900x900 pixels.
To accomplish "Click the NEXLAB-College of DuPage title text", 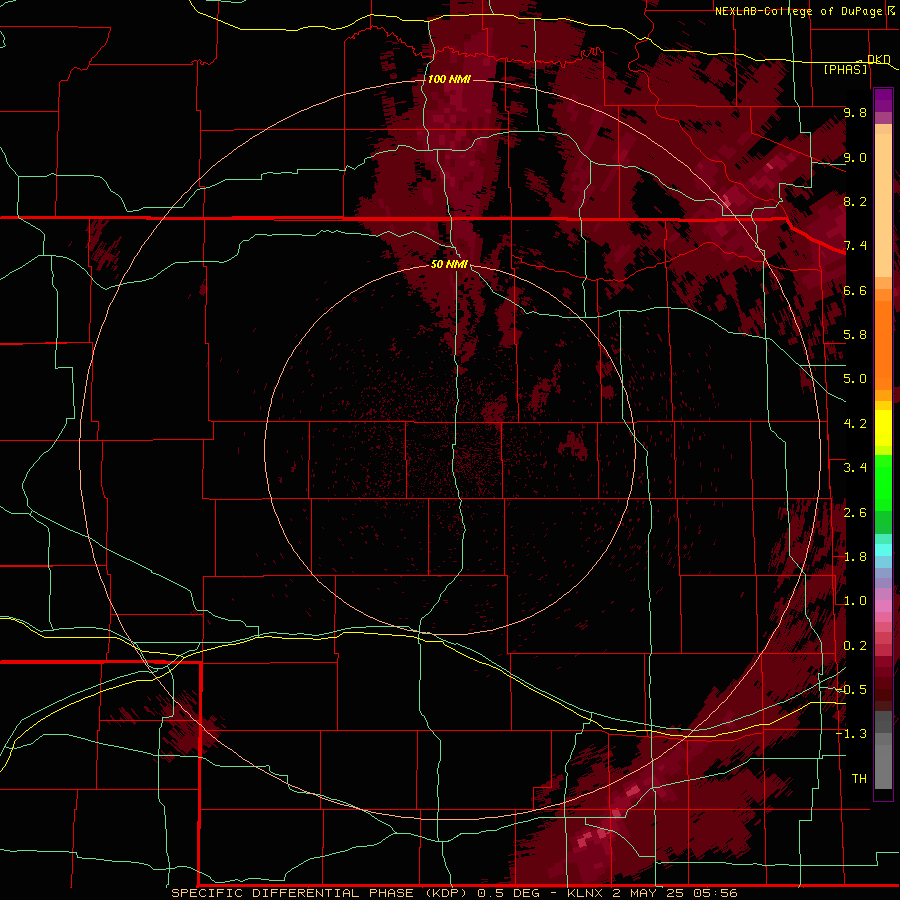I will click(x=798, y=11).
